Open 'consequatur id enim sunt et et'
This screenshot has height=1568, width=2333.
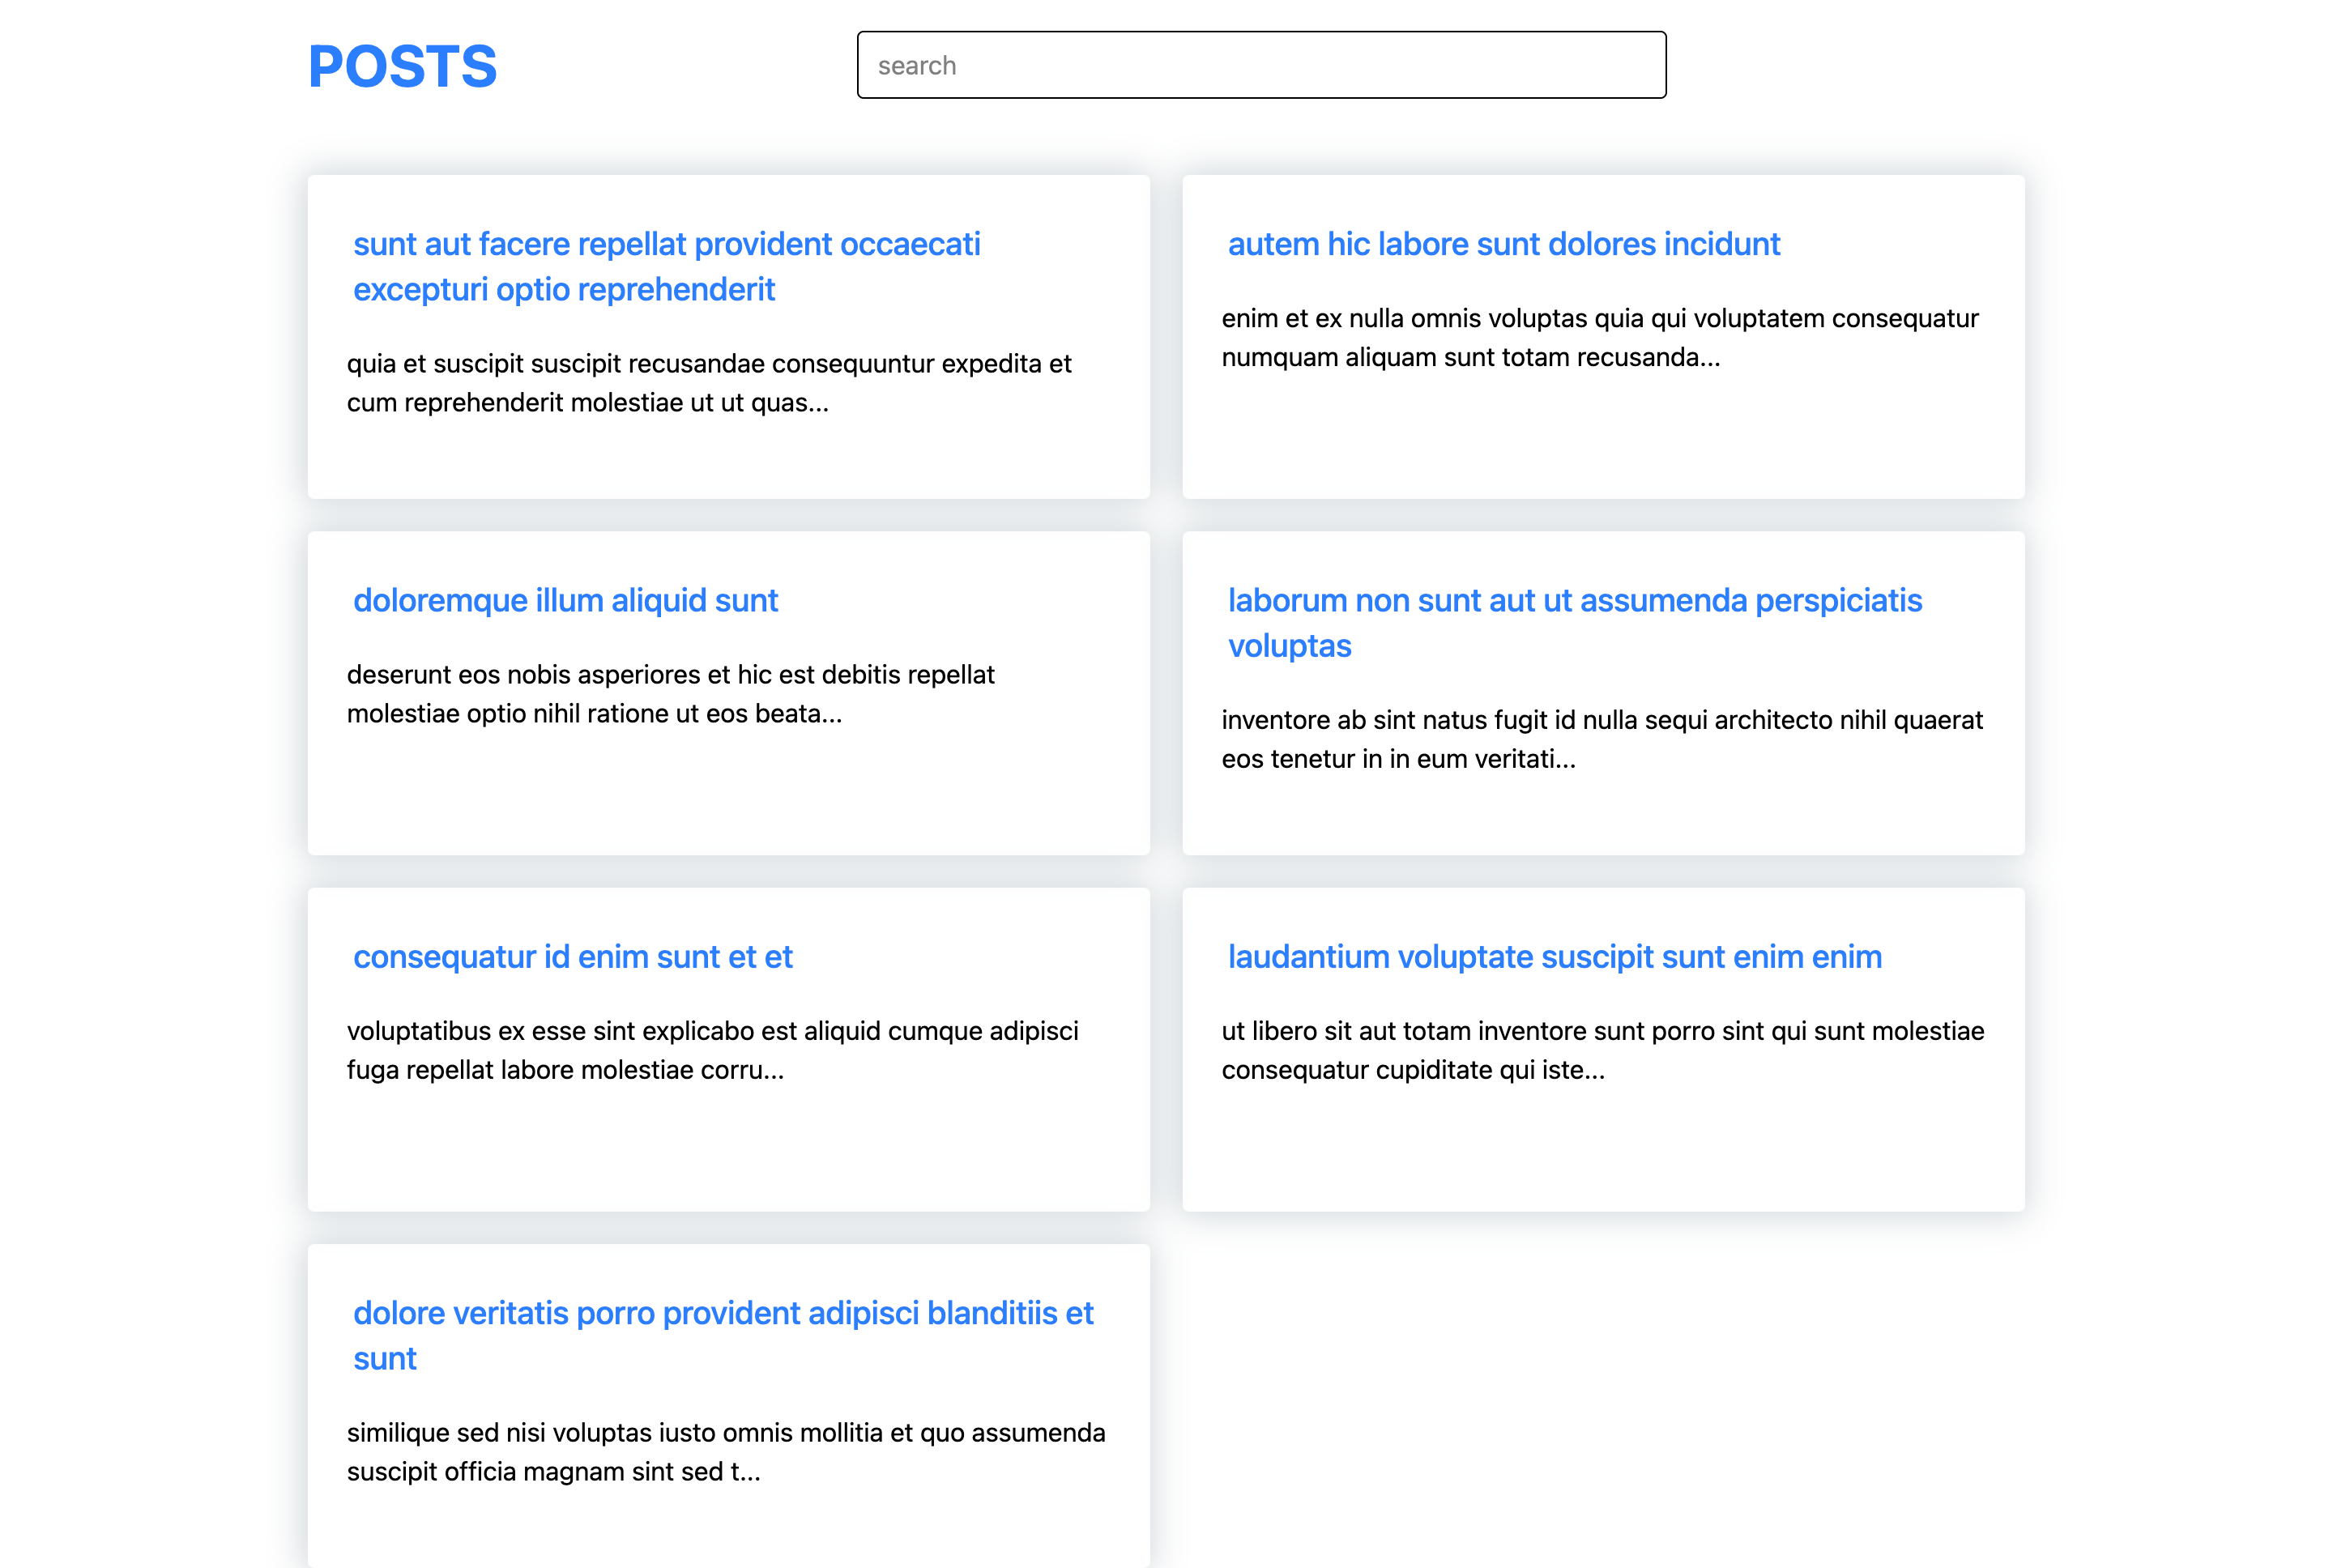click(572, 957)
